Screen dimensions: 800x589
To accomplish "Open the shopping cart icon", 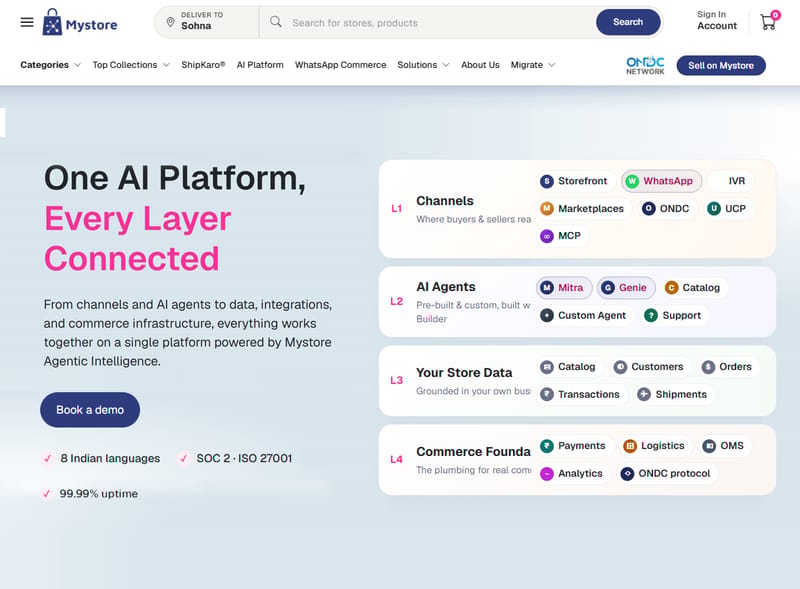I will coord(768,22).
